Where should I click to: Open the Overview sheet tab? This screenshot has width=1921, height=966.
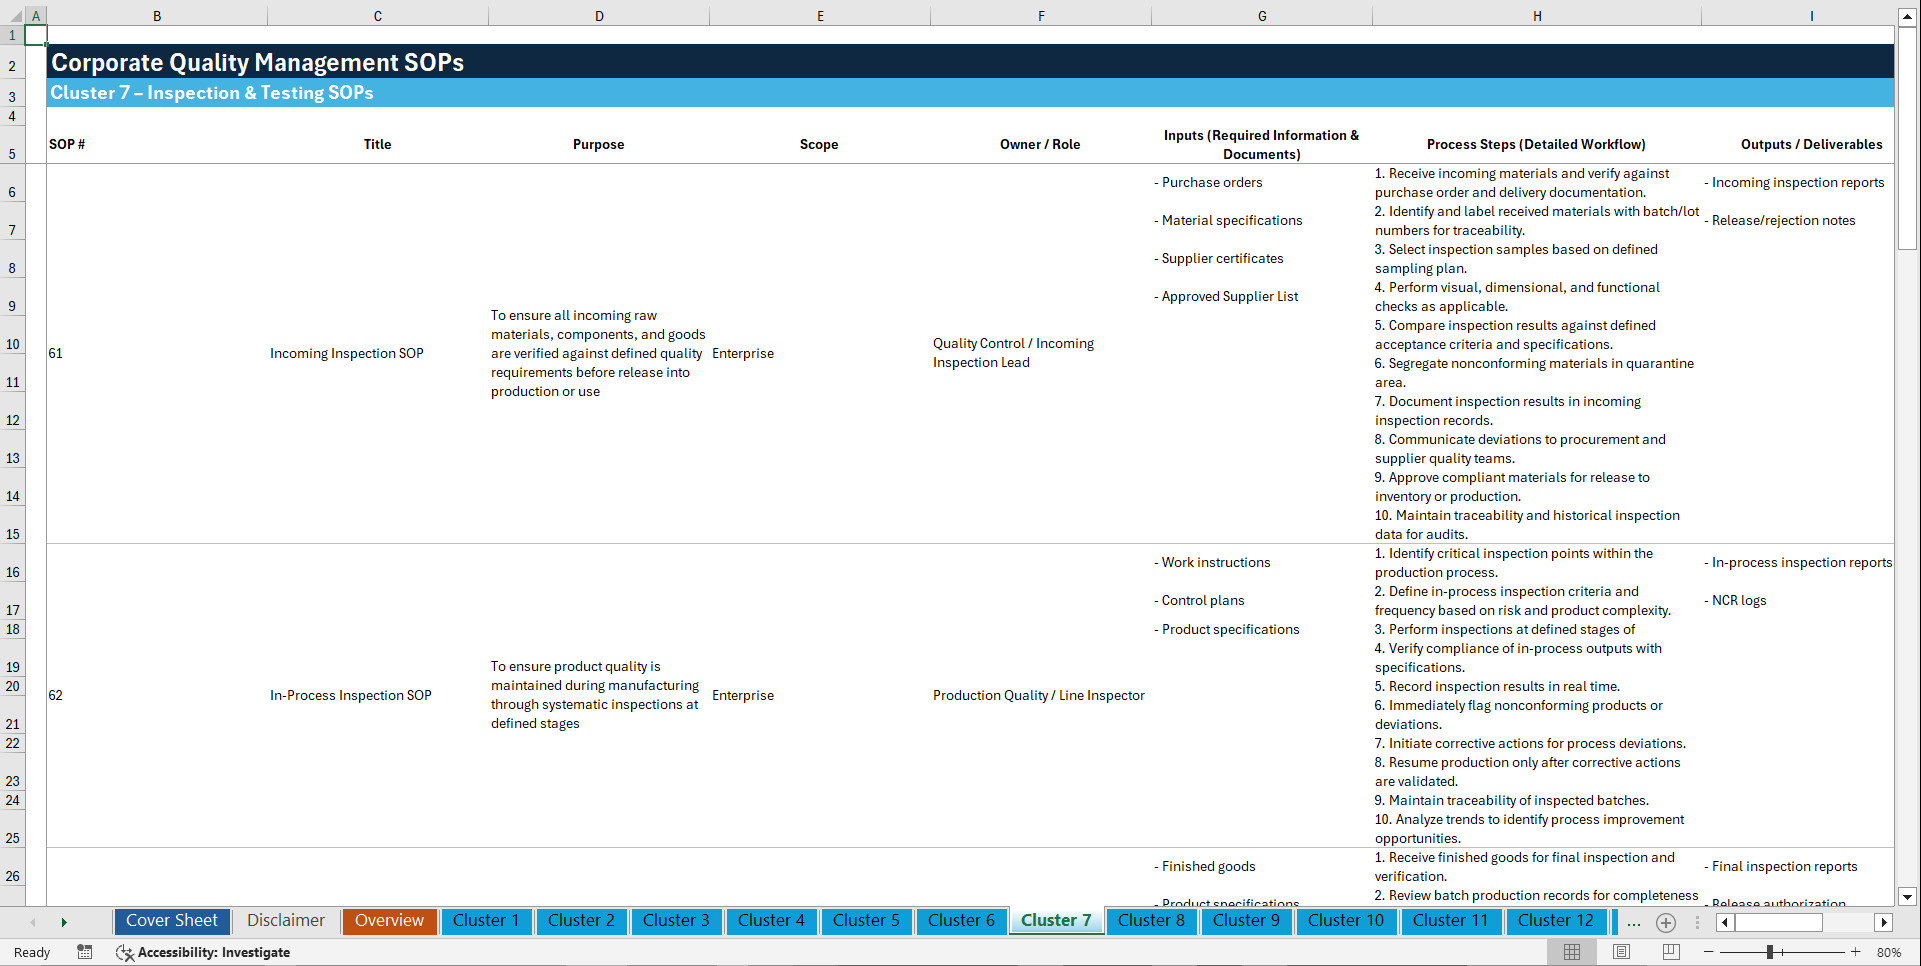click(389, 921)
